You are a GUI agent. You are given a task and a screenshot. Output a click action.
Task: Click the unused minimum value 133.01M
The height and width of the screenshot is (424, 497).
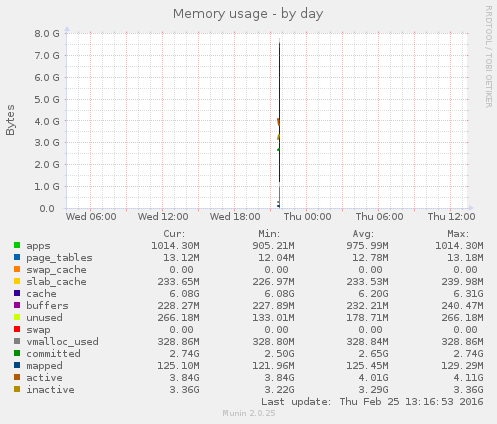pos(273,318)
